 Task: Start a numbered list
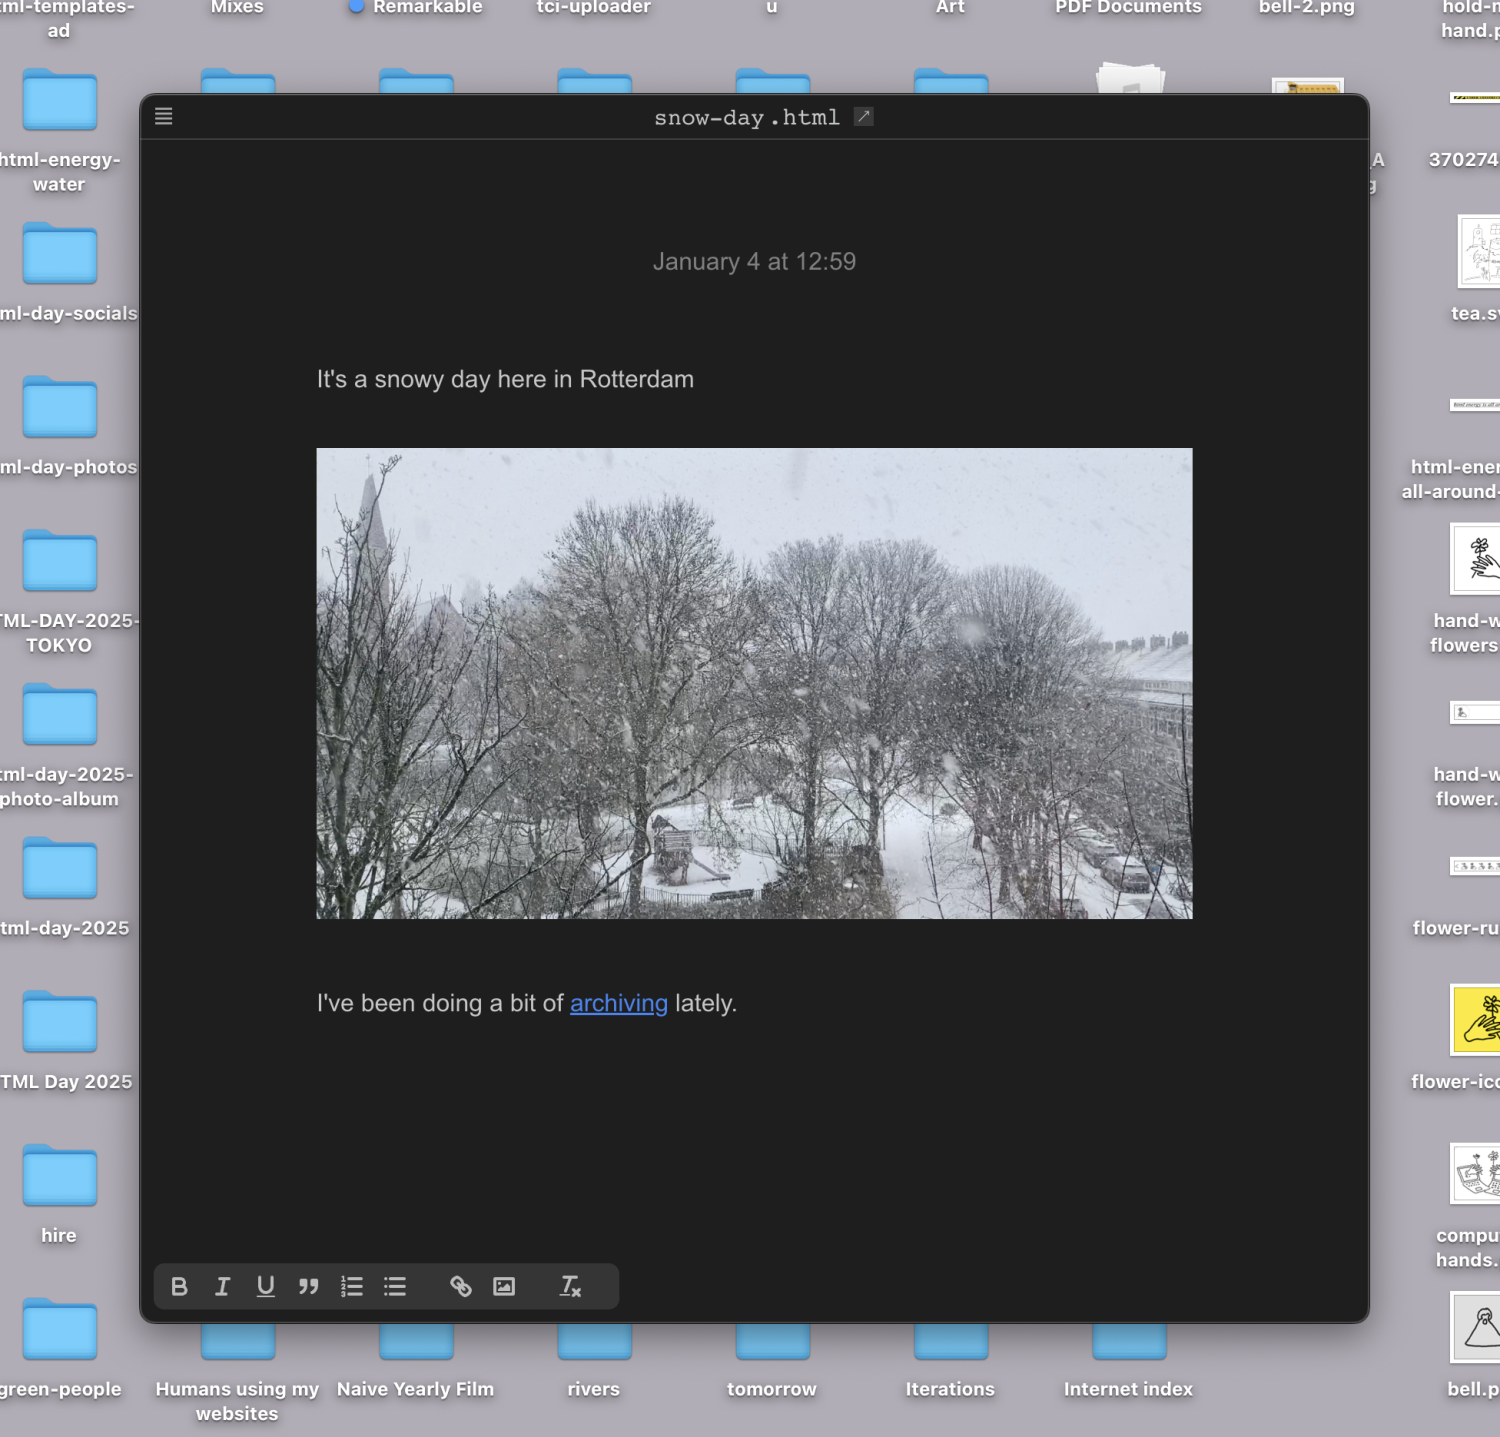pyautogui.click(x=352, y=1286)
